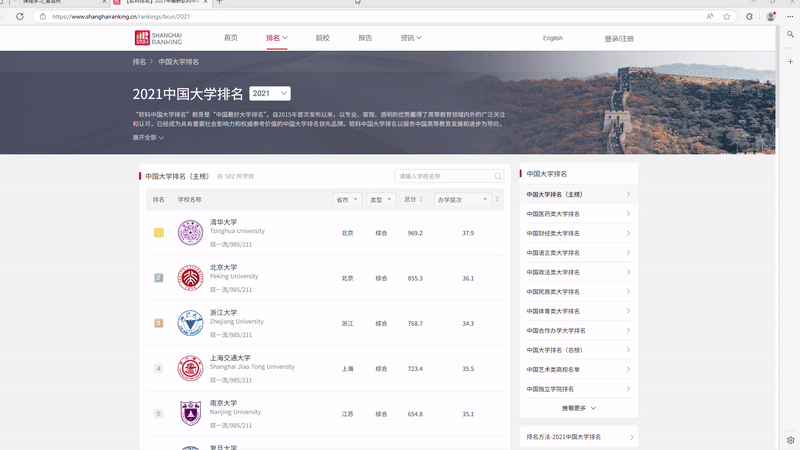Click the sidebar plus icon
This screenshot has width=800, height=450.
(x=790, y=61)
